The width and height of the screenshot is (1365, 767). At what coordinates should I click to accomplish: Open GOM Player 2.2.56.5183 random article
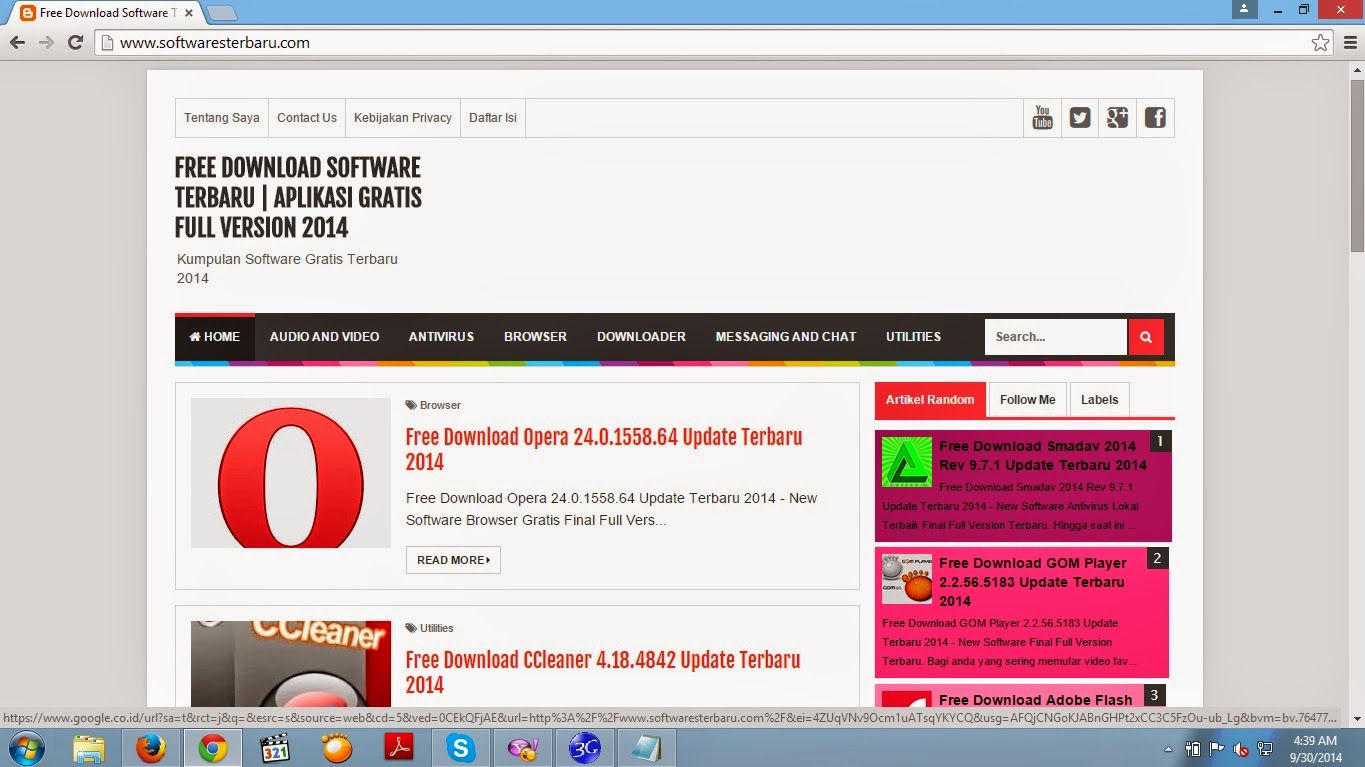click(x=1033, y=582)
